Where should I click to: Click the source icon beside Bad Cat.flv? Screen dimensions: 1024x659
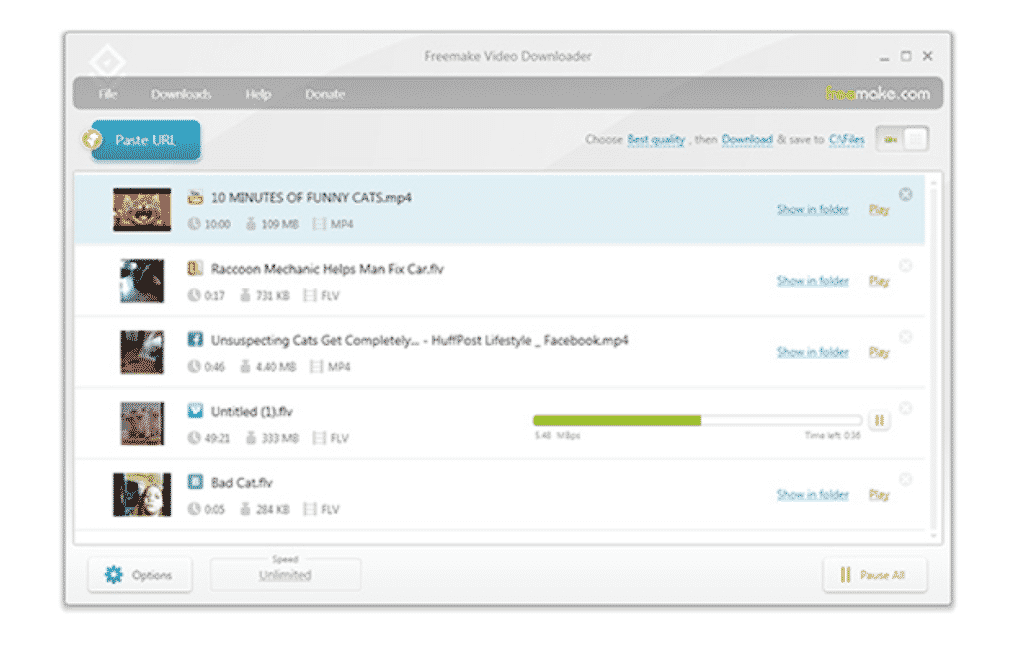pos(196,483)
